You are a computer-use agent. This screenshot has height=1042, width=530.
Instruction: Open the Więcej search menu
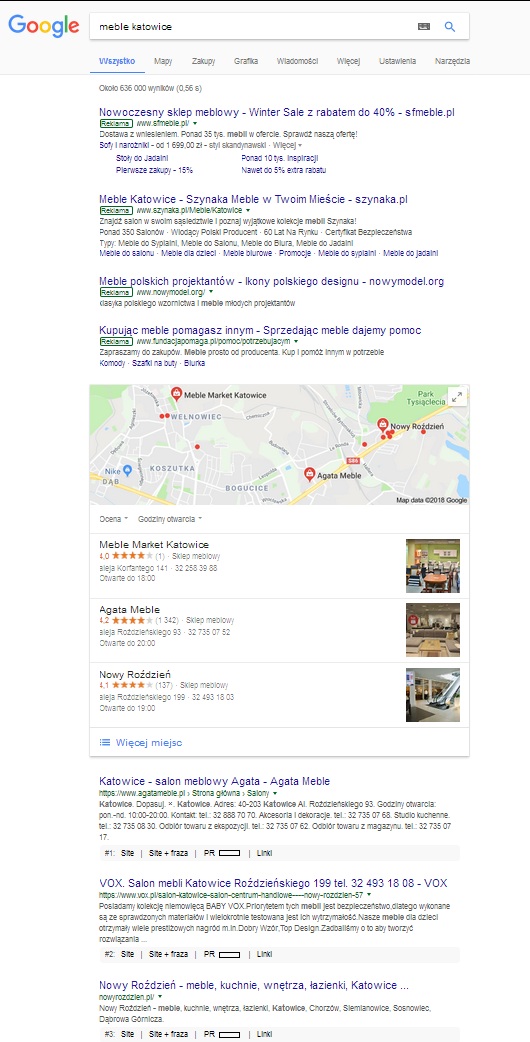[348, 61]
